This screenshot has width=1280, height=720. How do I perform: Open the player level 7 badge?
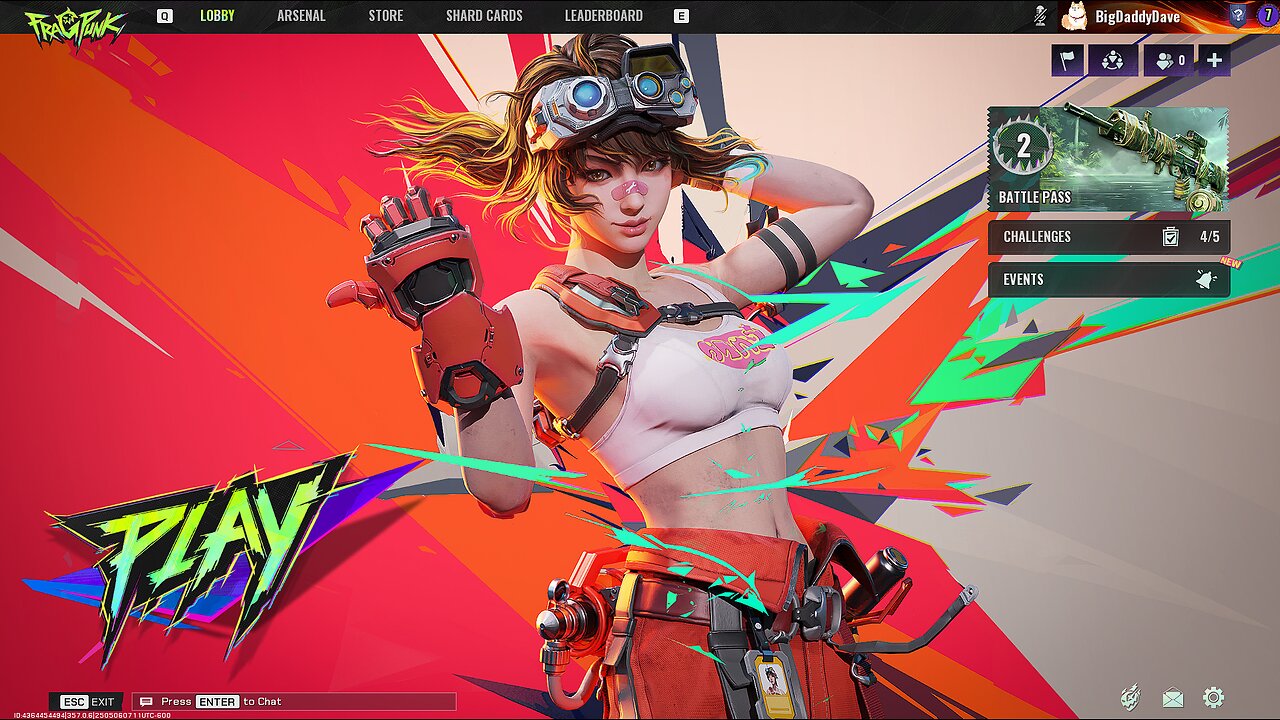(x=1266, y=16)
